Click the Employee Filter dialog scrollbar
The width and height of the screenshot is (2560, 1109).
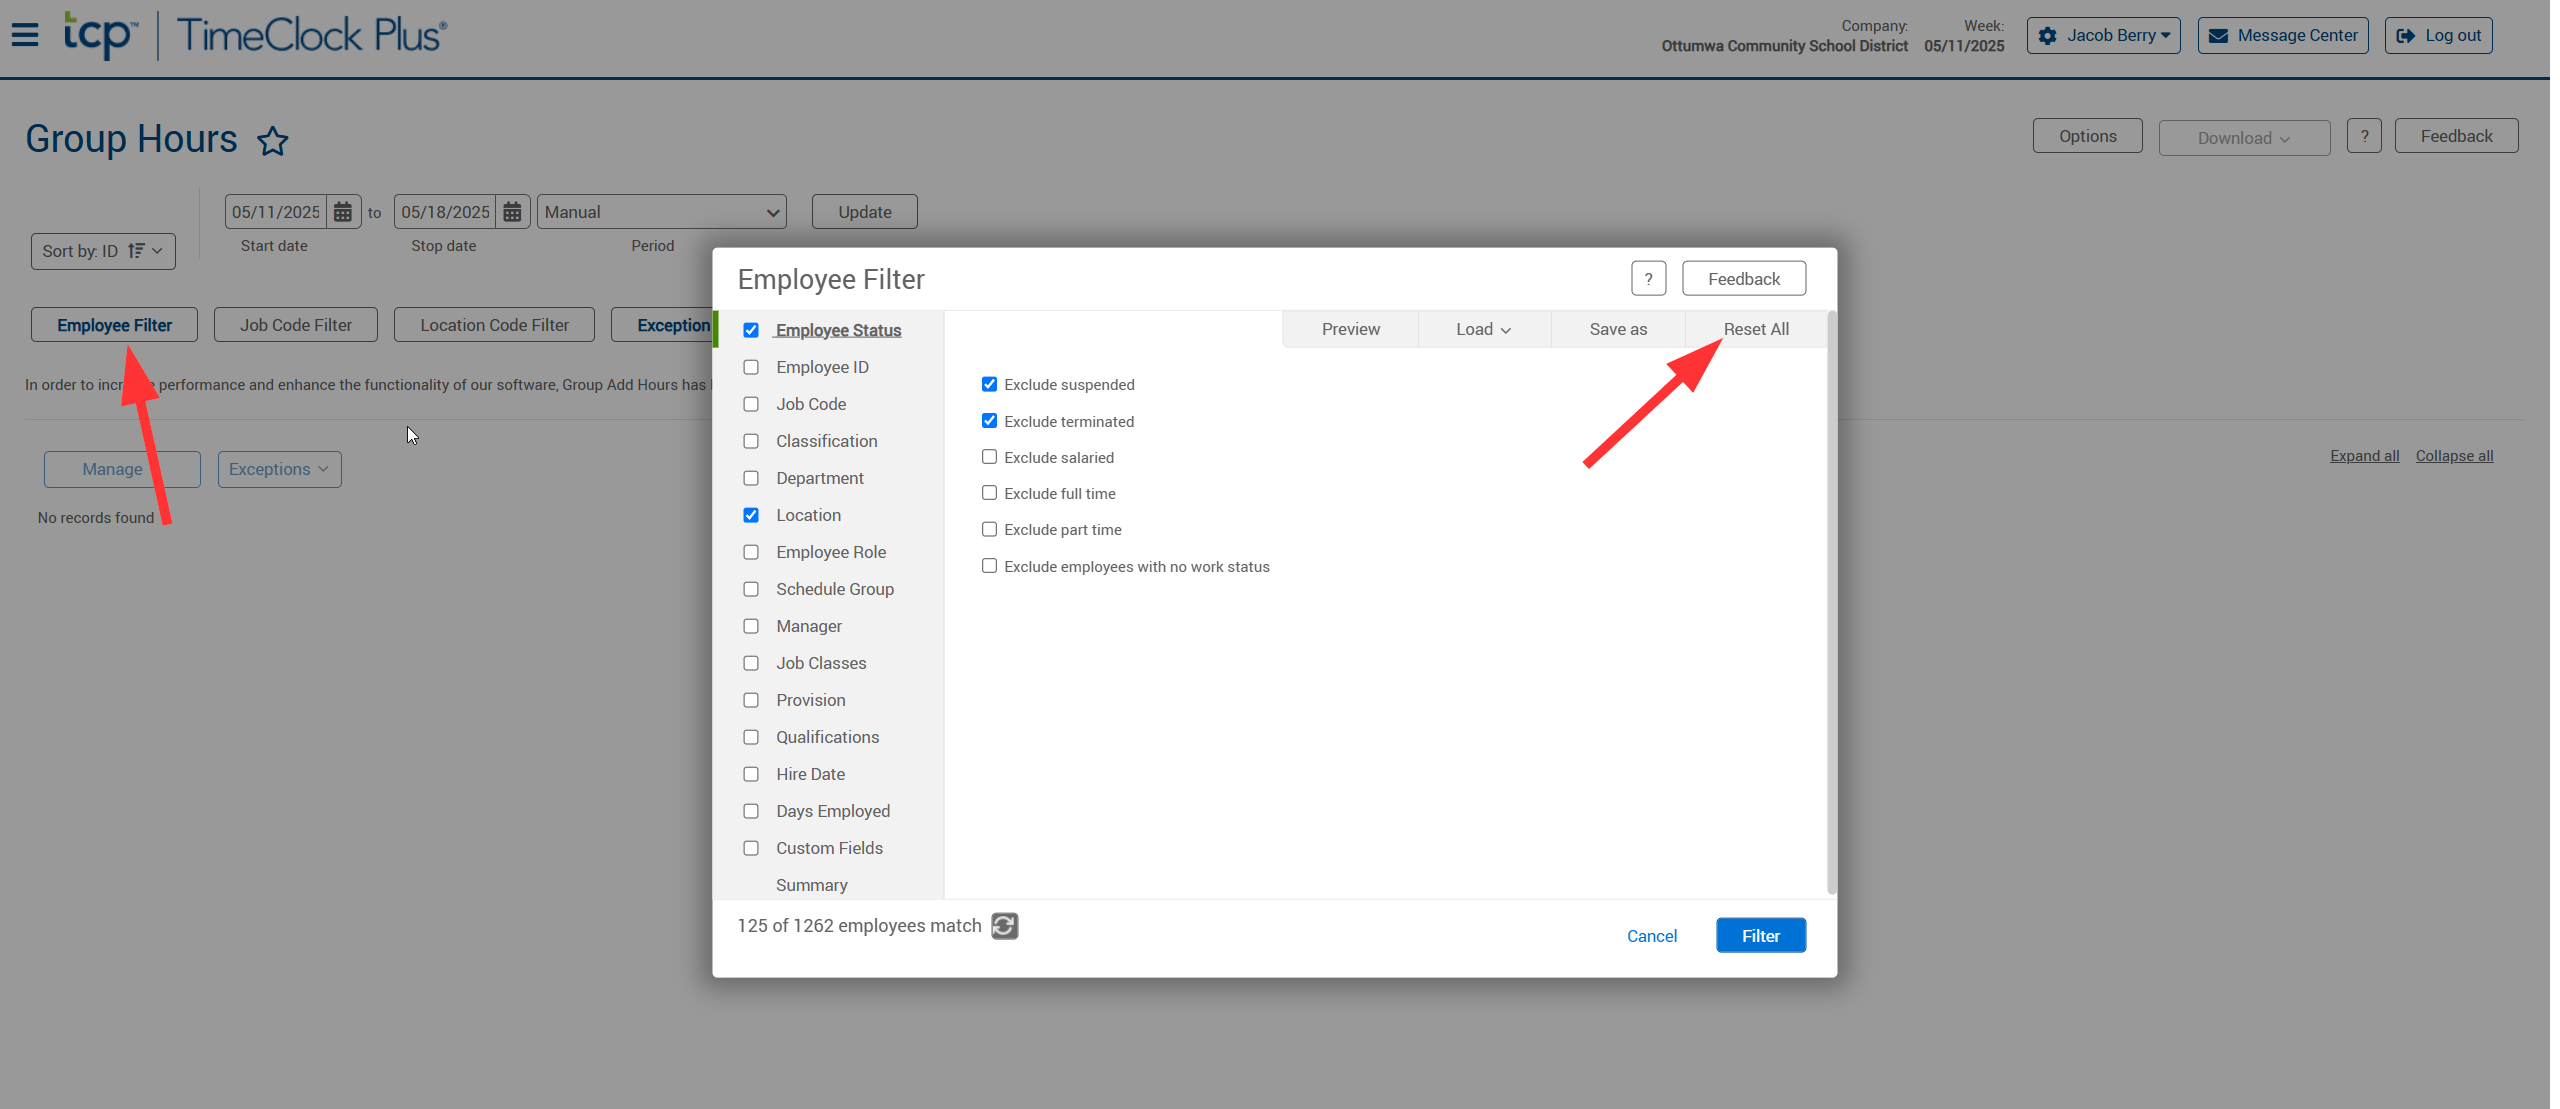click(x=1831, y=600)
